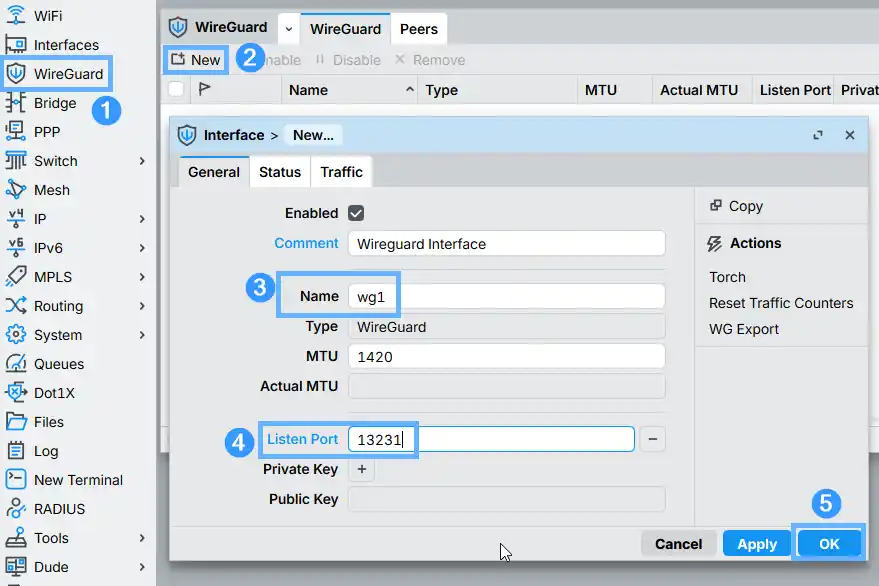Open the Dot1X sidebar icon
The width and height of the screenshot is (879, 586).
point(16,393)
